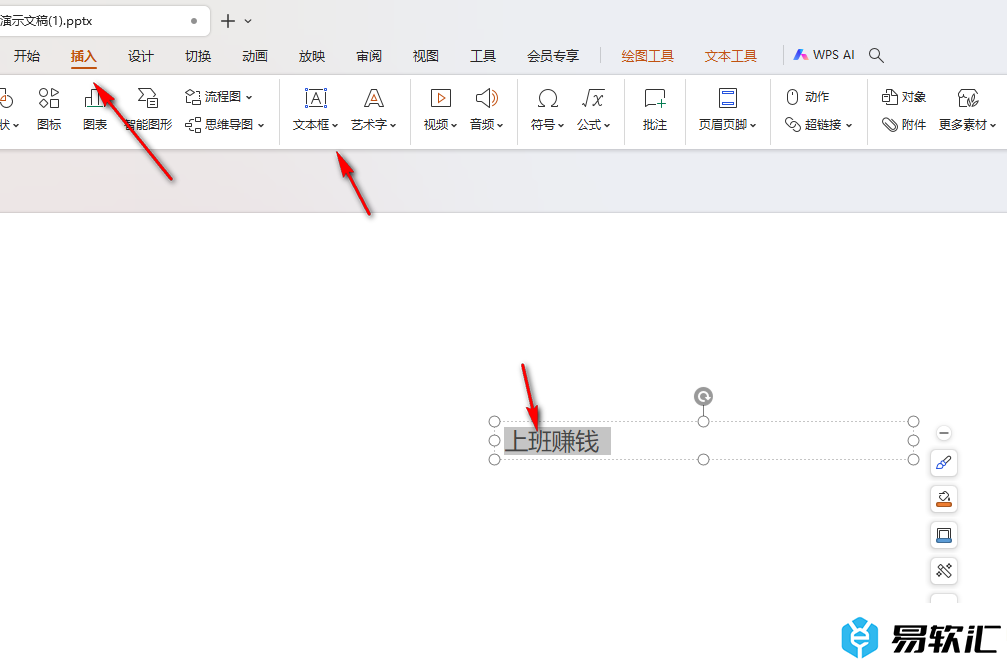Image resolution: width=1007 pixels, height=663 pixels.
Task: Insert a 文本框 text box
Action: coord(315,109)
